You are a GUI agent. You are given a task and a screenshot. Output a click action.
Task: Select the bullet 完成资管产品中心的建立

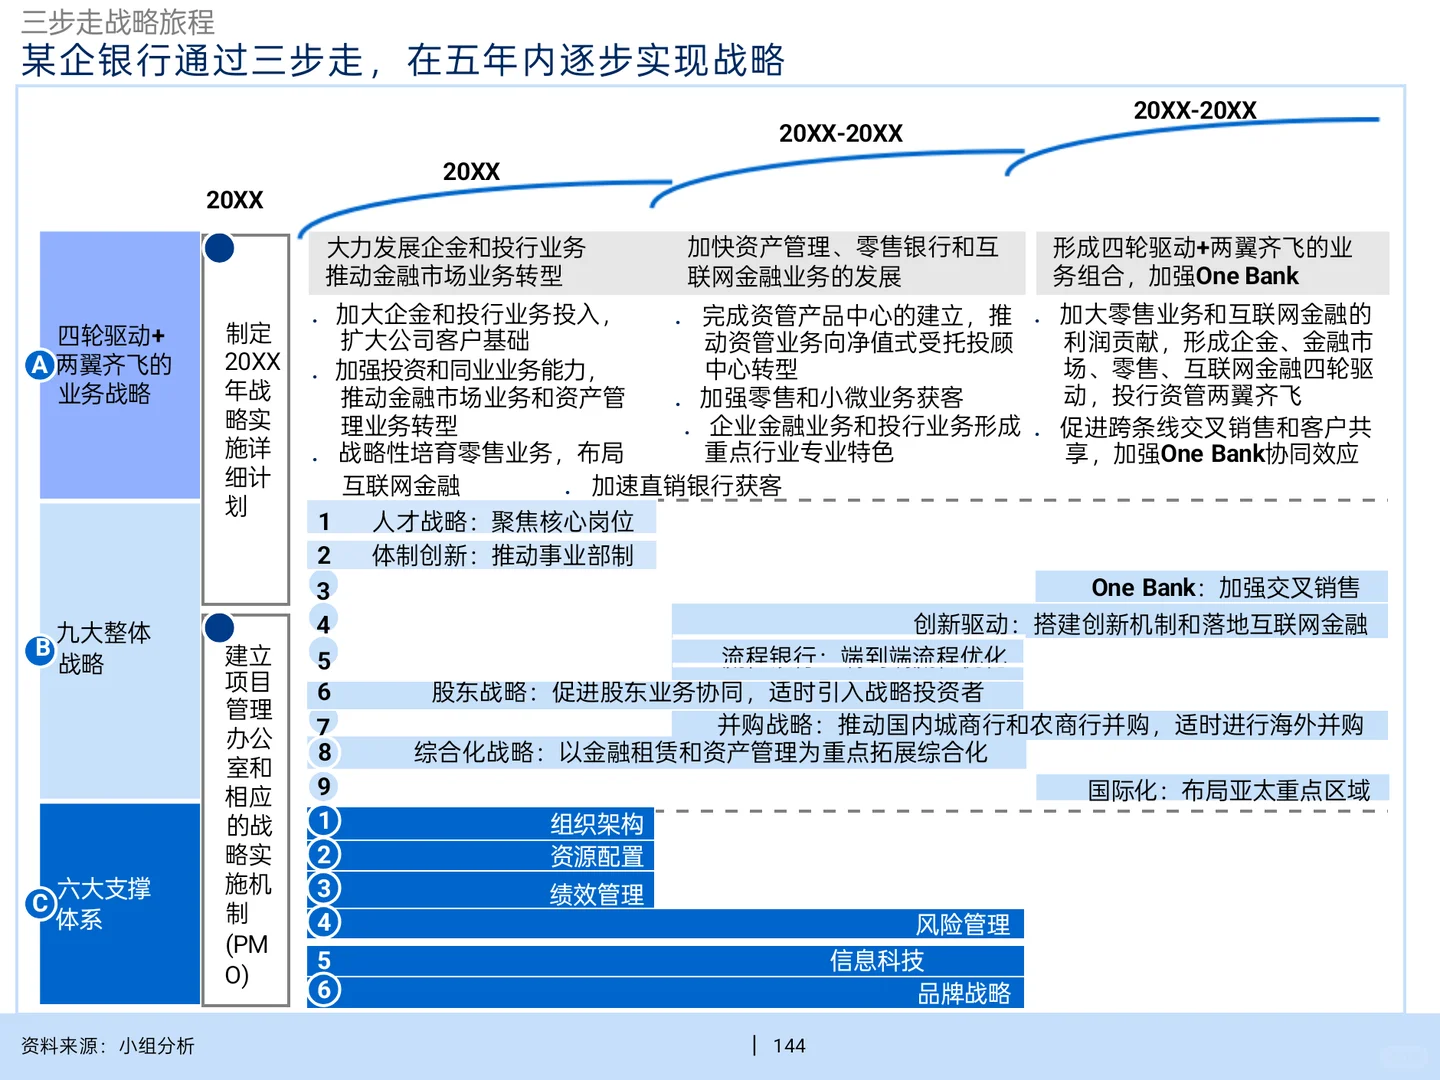coord(858,342)
